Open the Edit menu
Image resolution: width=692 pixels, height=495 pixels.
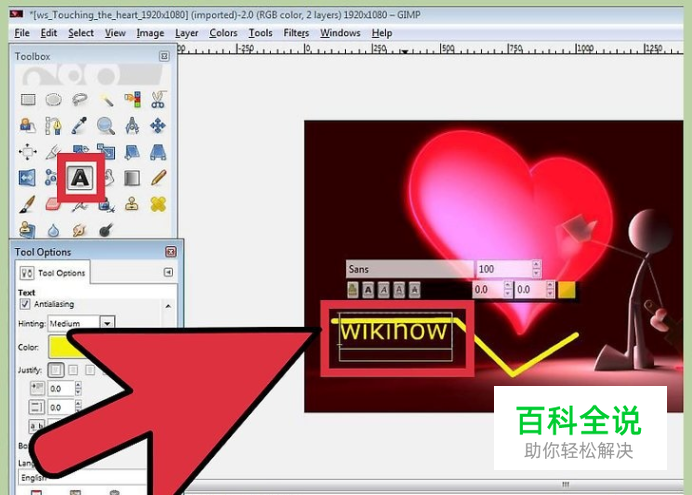pyautogui.click(x=49, y=33)
